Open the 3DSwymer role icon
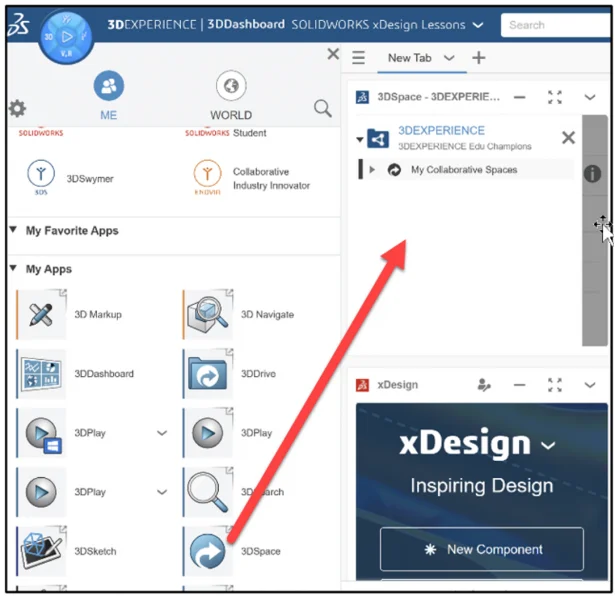Image resolution: width=615 pixels, height=596 pixels. (x=42, y=178)
